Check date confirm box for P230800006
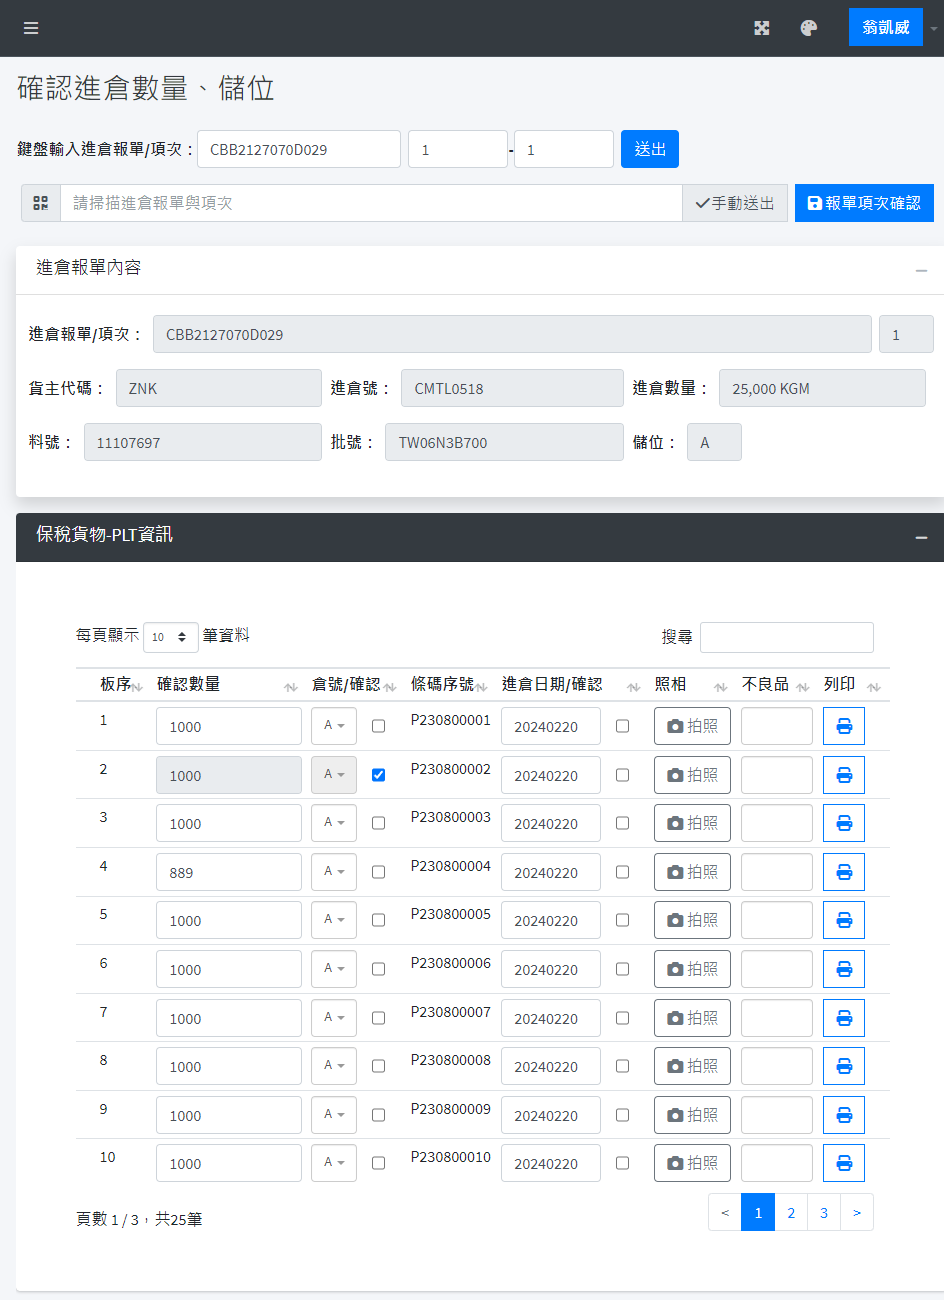The width and height of the screenshot is (944, 1300). tap(622, 969)
